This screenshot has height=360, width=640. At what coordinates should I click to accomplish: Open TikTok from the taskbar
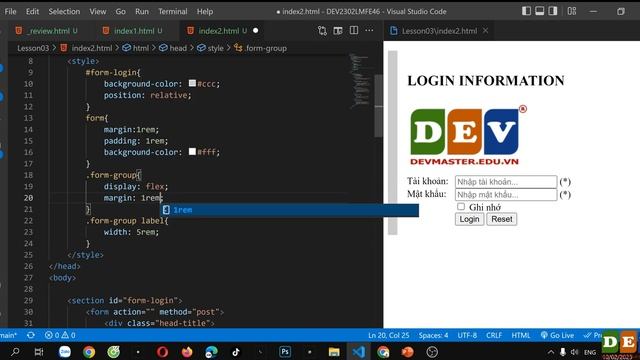236,351
